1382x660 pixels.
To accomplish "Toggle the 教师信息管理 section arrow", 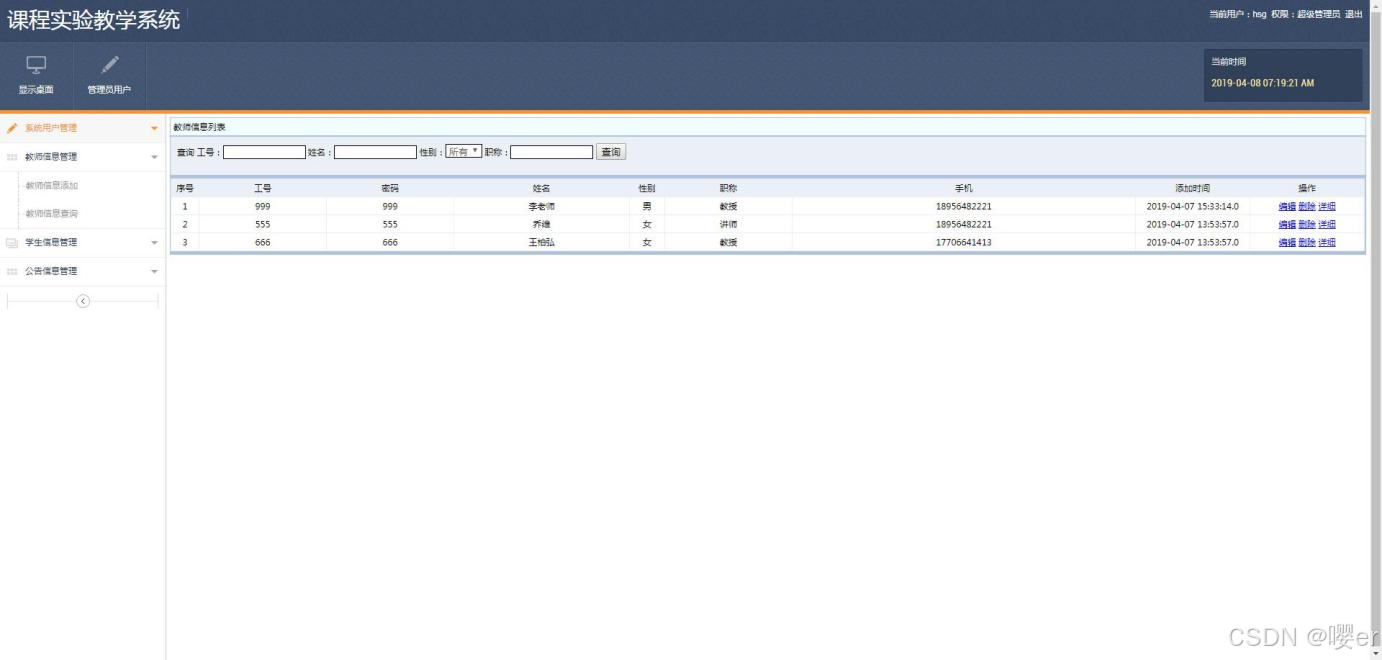I will point(154,158).
